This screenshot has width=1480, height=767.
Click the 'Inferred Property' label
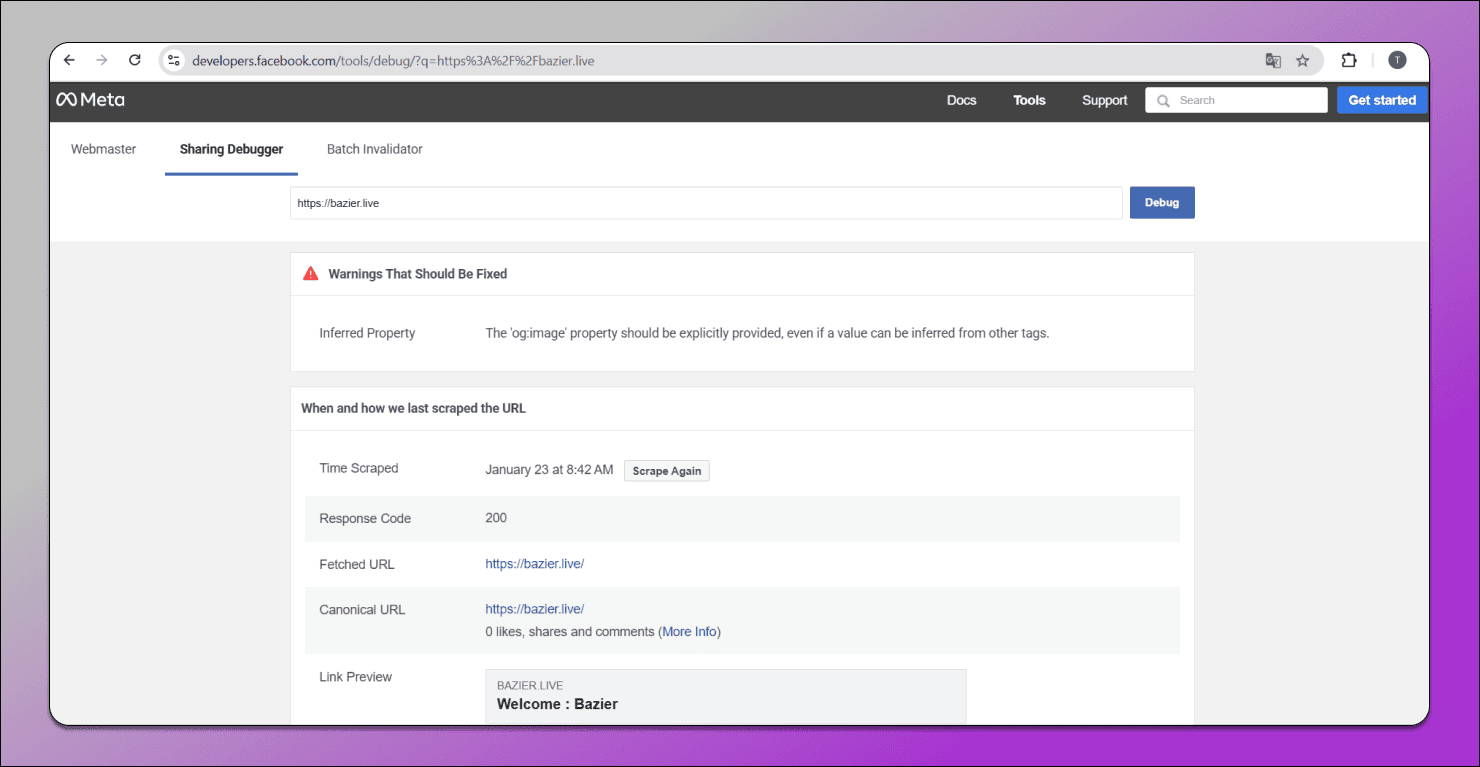tap(367, 333)
